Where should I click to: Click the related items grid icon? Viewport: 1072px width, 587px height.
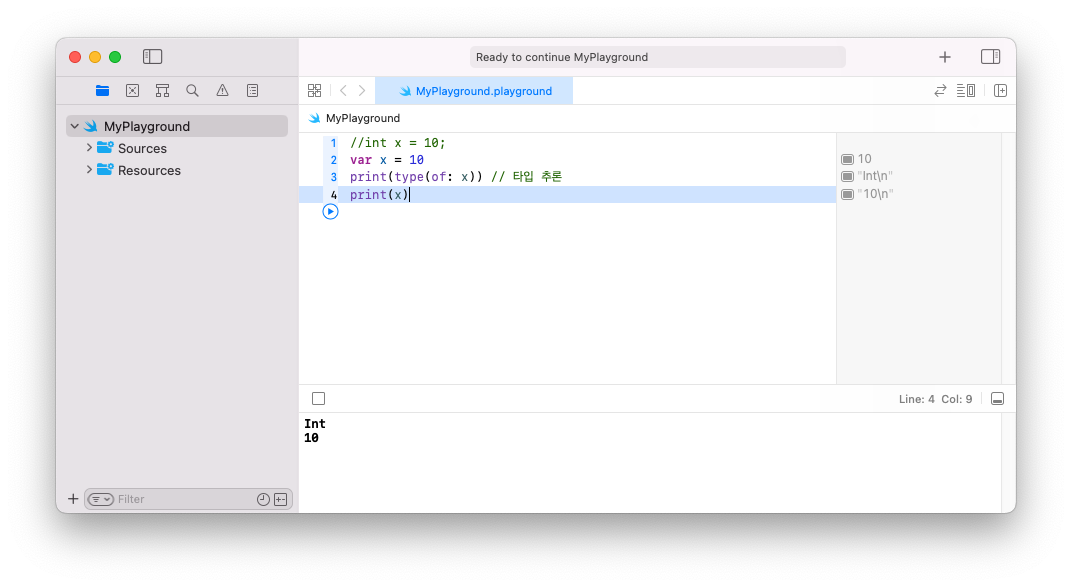[x=314, y=90]
